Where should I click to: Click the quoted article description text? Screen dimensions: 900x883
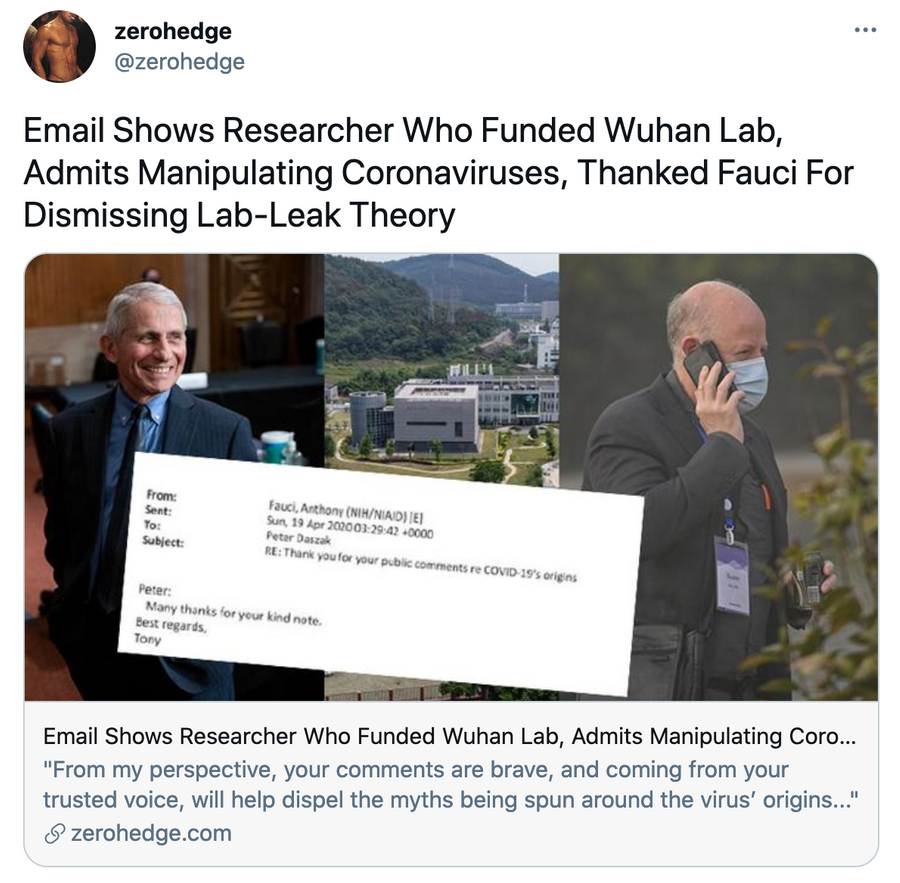(x=451, y=785)
